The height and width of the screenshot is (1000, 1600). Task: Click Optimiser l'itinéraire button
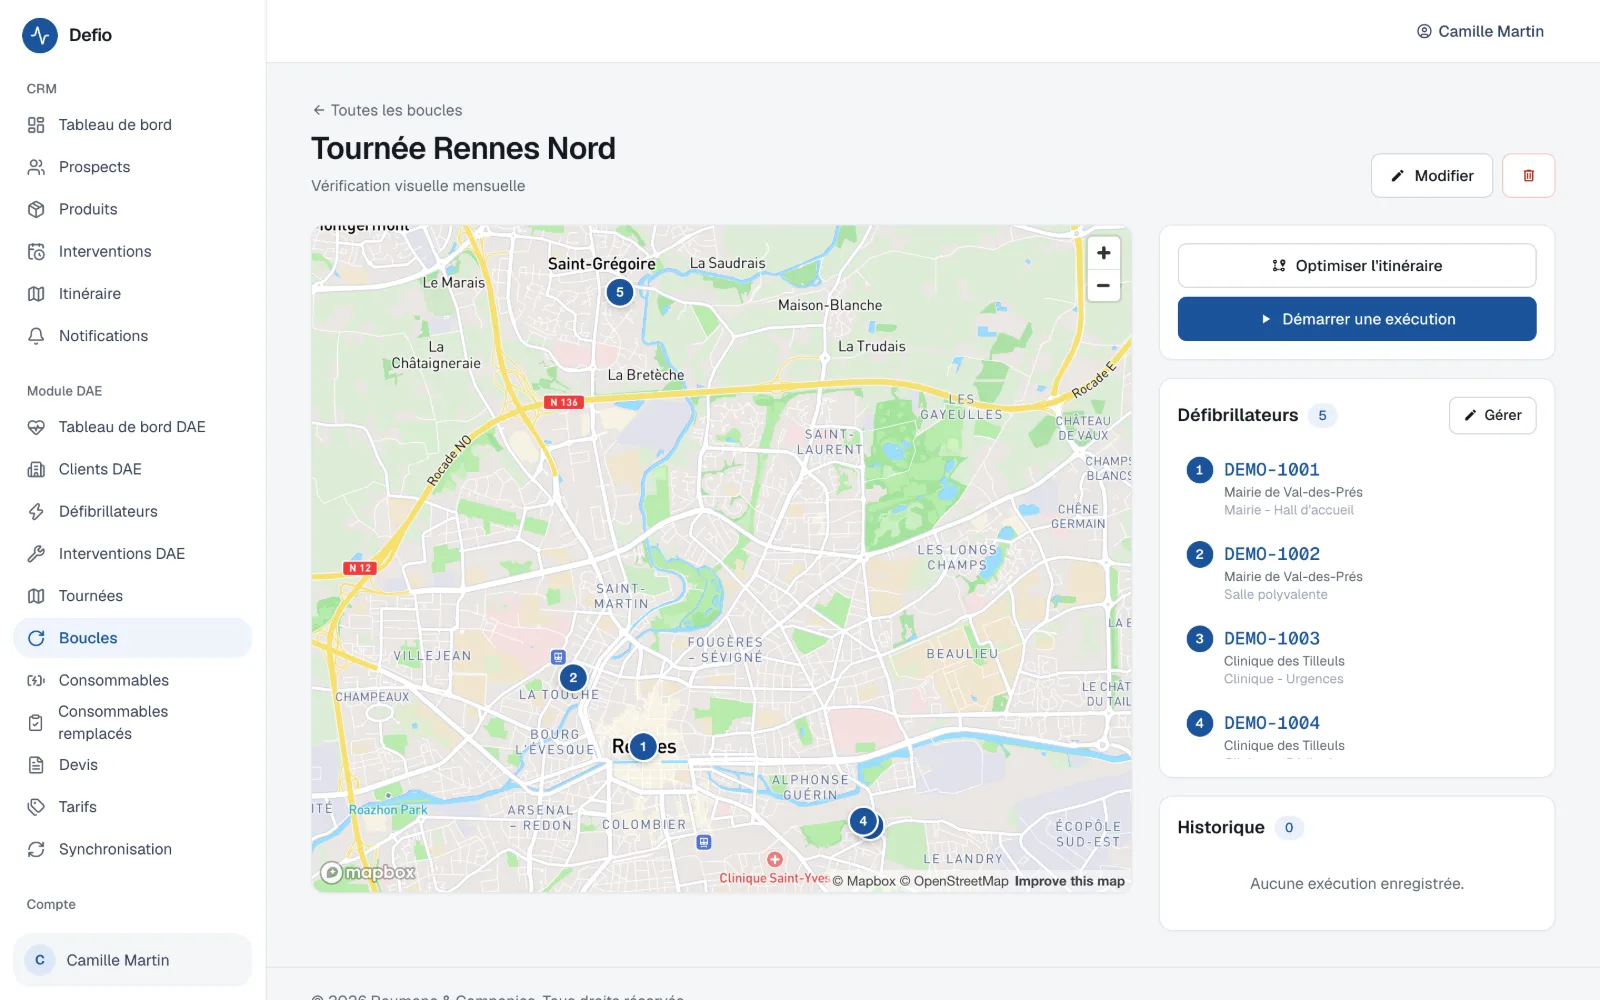pos(1356,266)
